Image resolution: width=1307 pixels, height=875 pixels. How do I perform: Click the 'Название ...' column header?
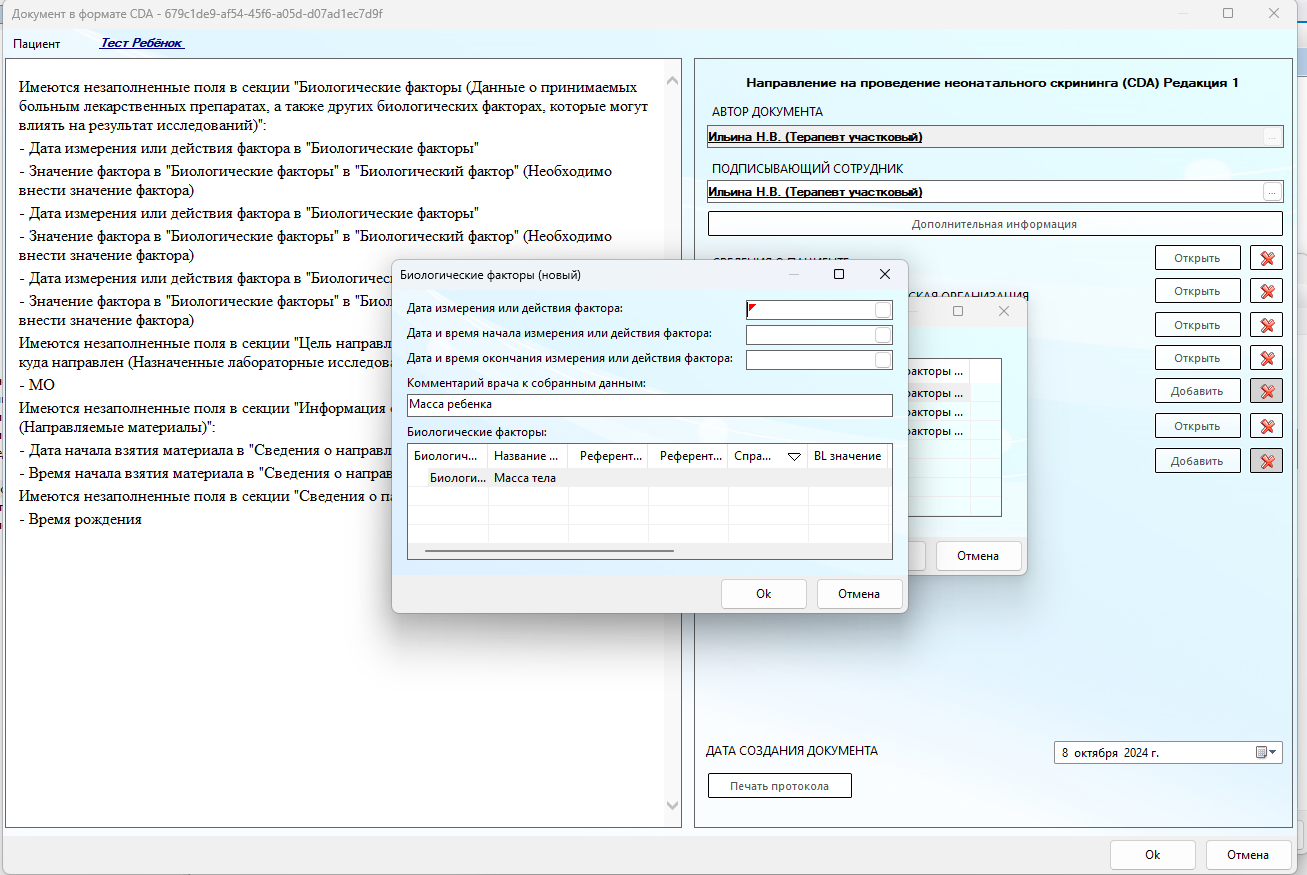[528, 456]
